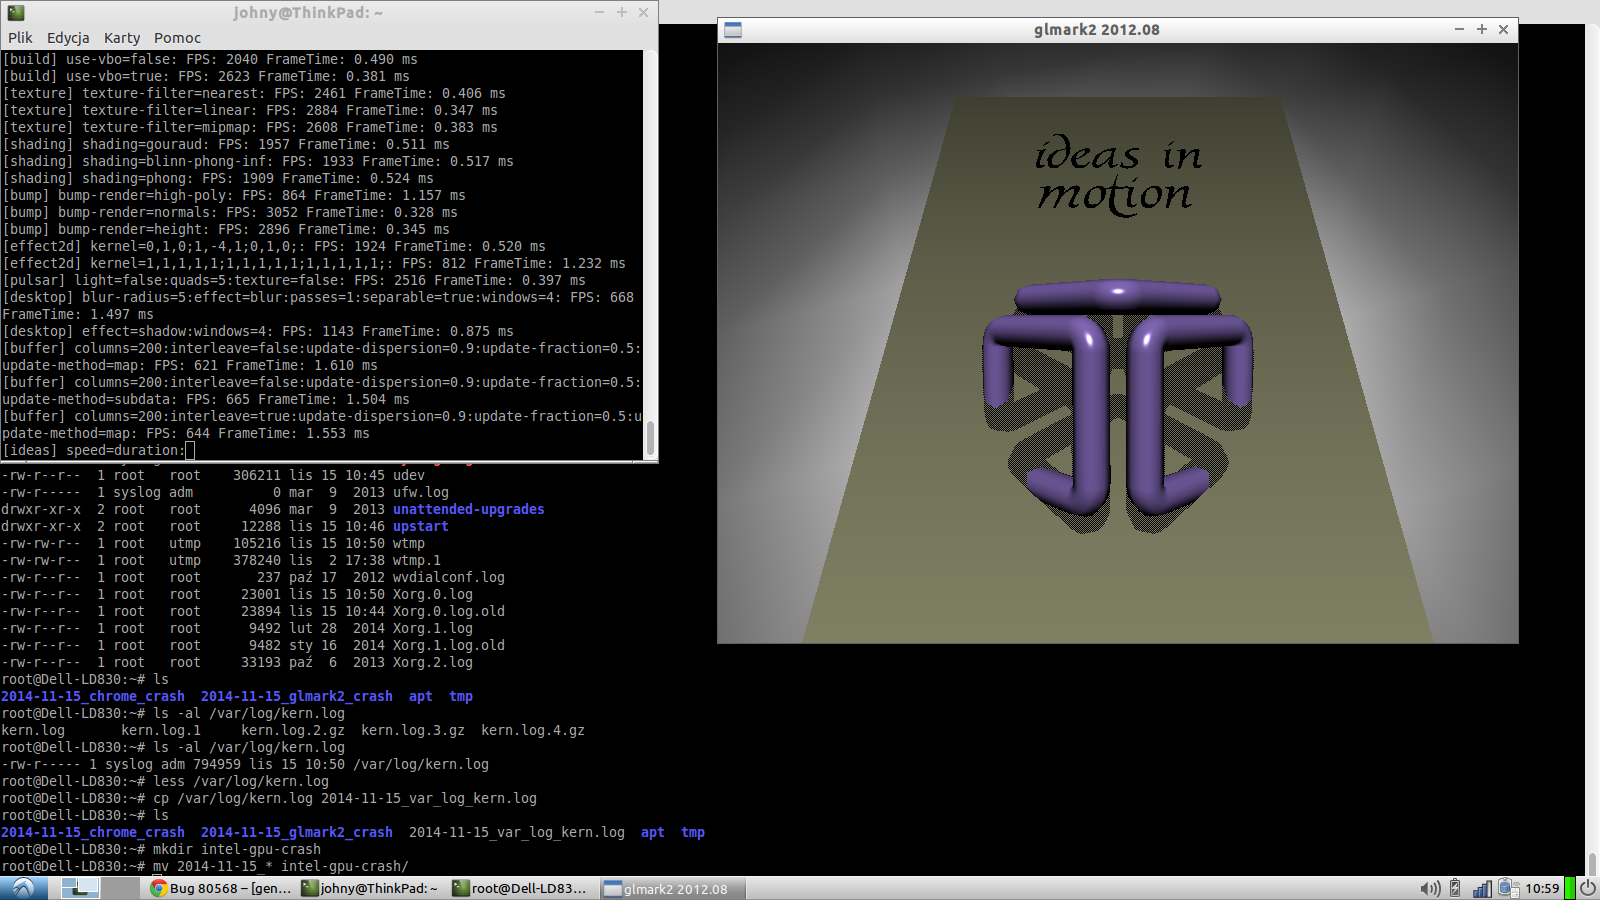Viewport: 1600px width, 900px height.
Task: Click the show desktop pager icon
Action: [80, 888]
